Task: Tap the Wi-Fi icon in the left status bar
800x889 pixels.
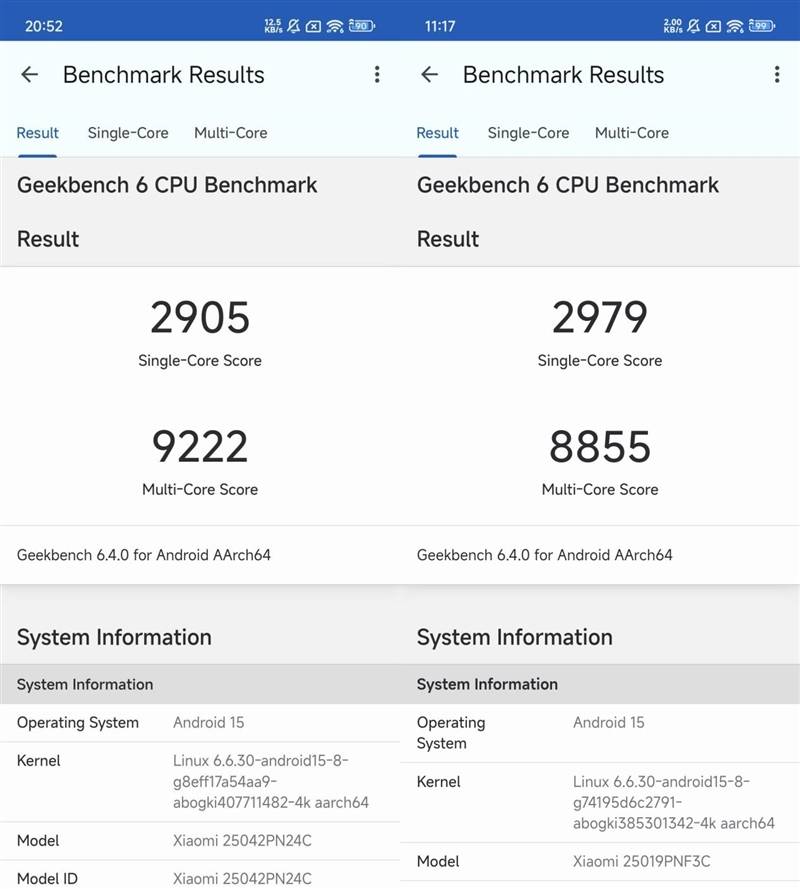Action: 334,26
